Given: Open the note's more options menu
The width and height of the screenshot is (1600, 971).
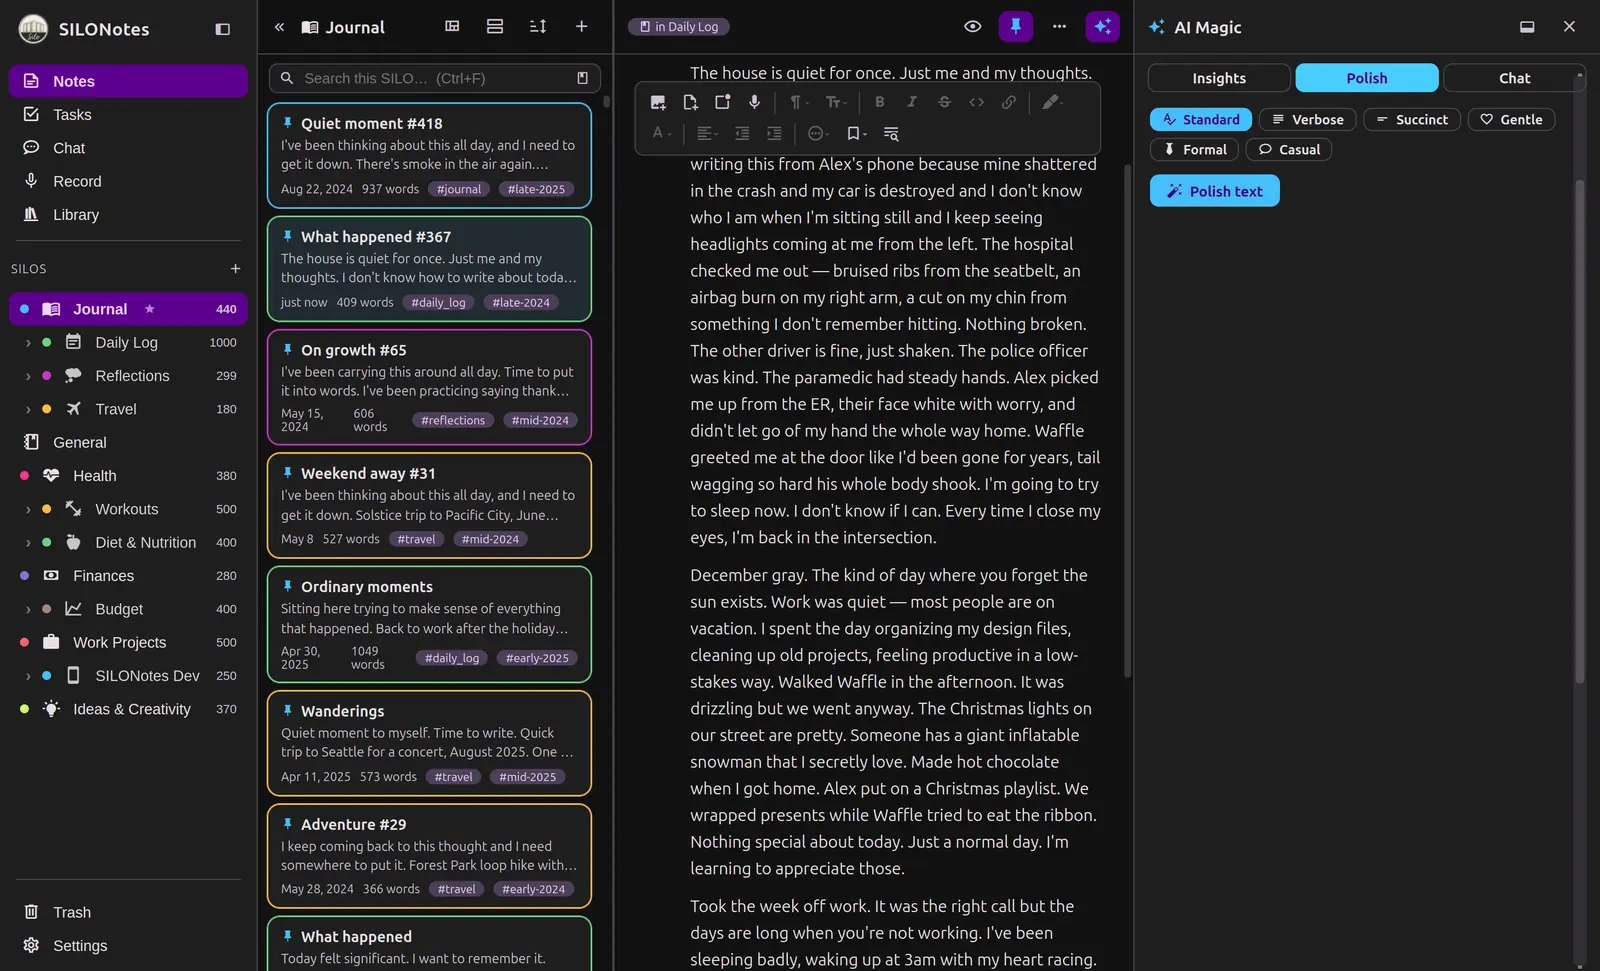Looking at the screenshot, I should [1059, 27].
